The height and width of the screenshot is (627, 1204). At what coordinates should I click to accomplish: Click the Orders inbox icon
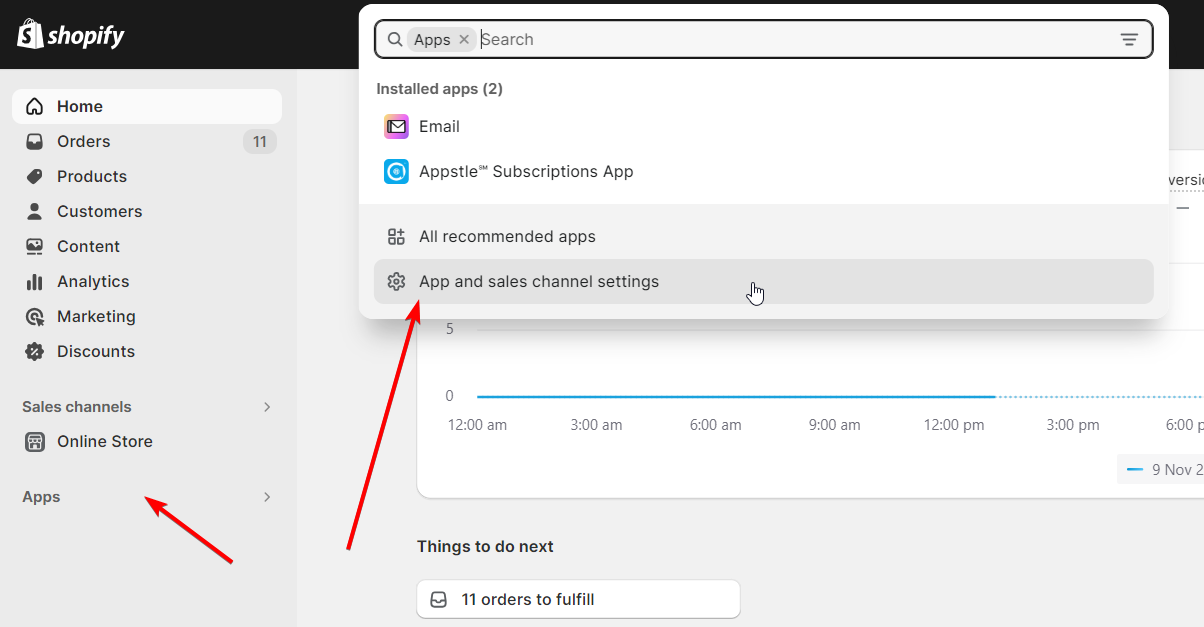point(35,141)
